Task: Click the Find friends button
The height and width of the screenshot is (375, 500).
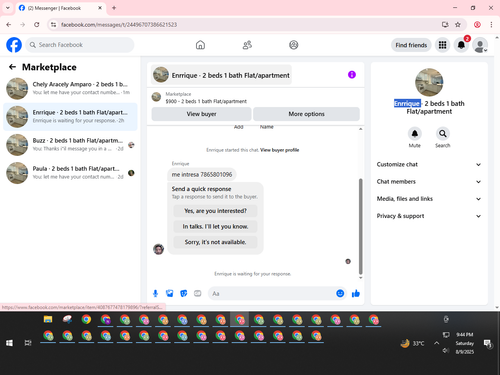Action: coord(411,45)
